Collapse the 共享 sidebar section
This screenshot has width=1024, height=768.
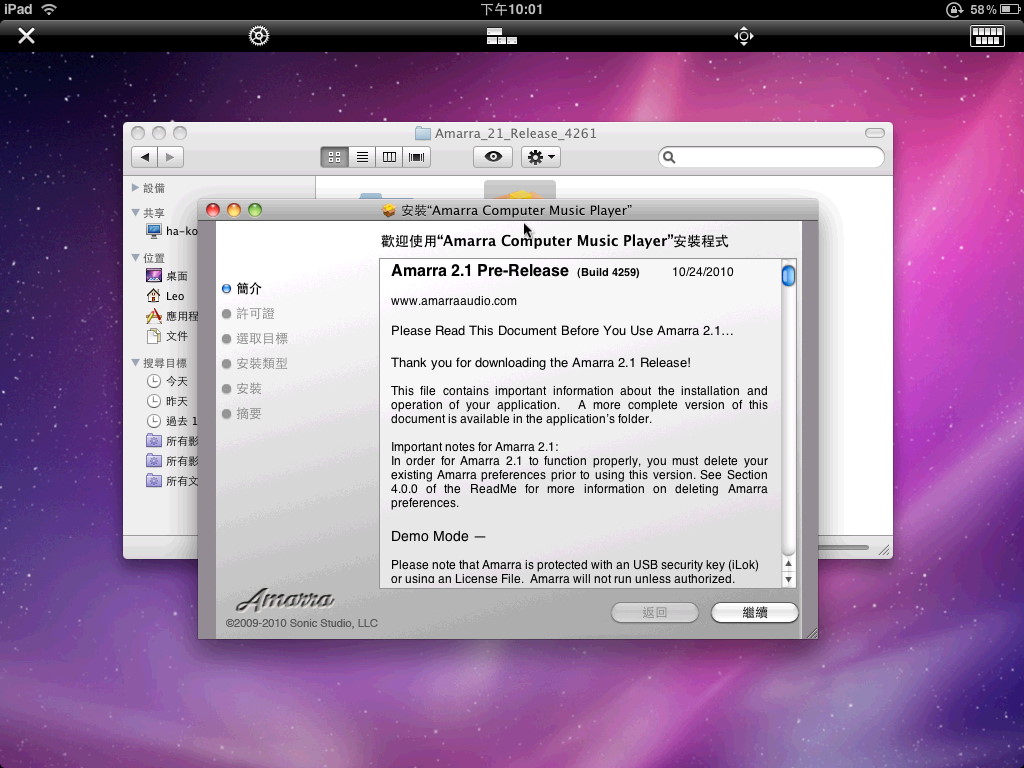click(135, 212)
